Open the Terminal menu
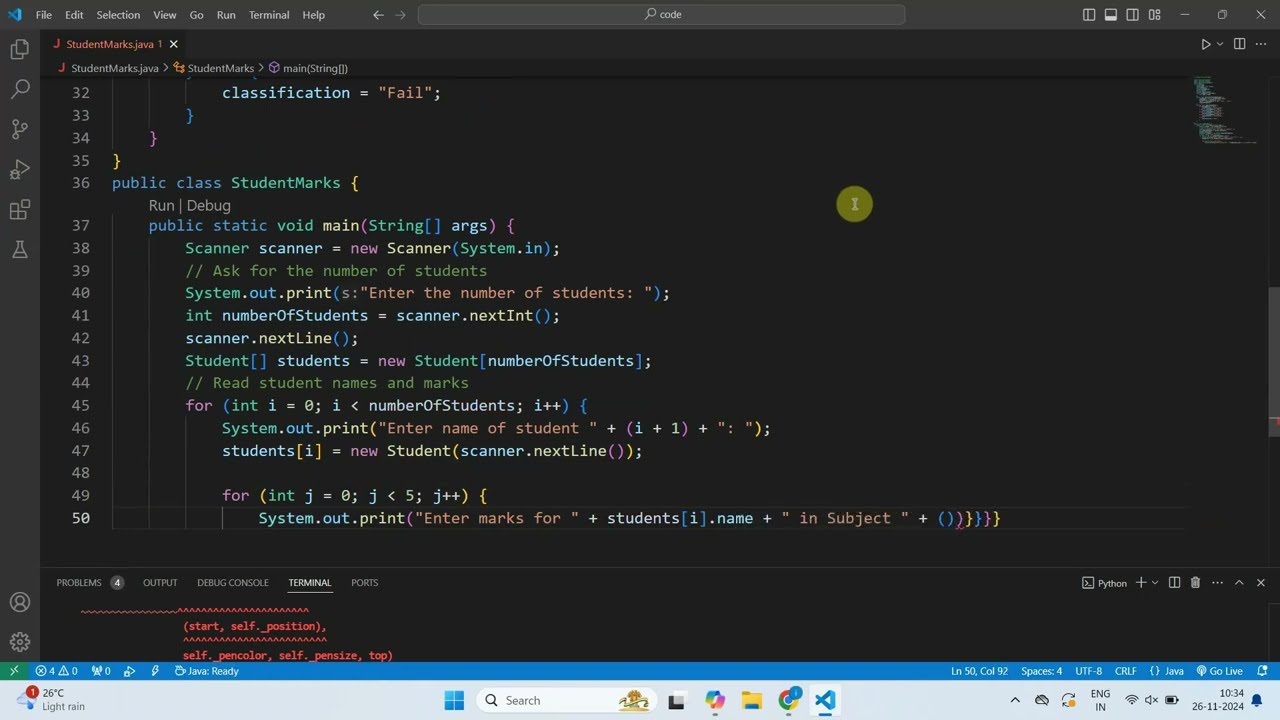Screen dimensions: 1280x720 (269, 15)
